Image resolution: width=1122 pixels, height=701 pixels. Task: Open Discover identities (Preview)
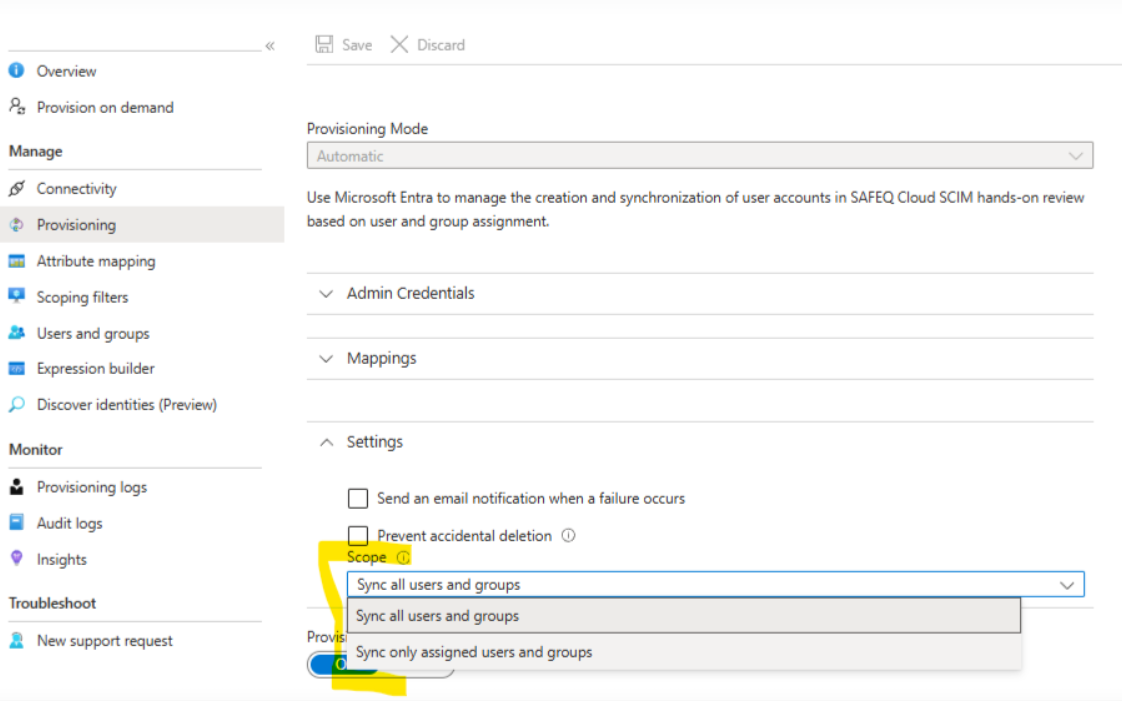(x=127, y=404)
